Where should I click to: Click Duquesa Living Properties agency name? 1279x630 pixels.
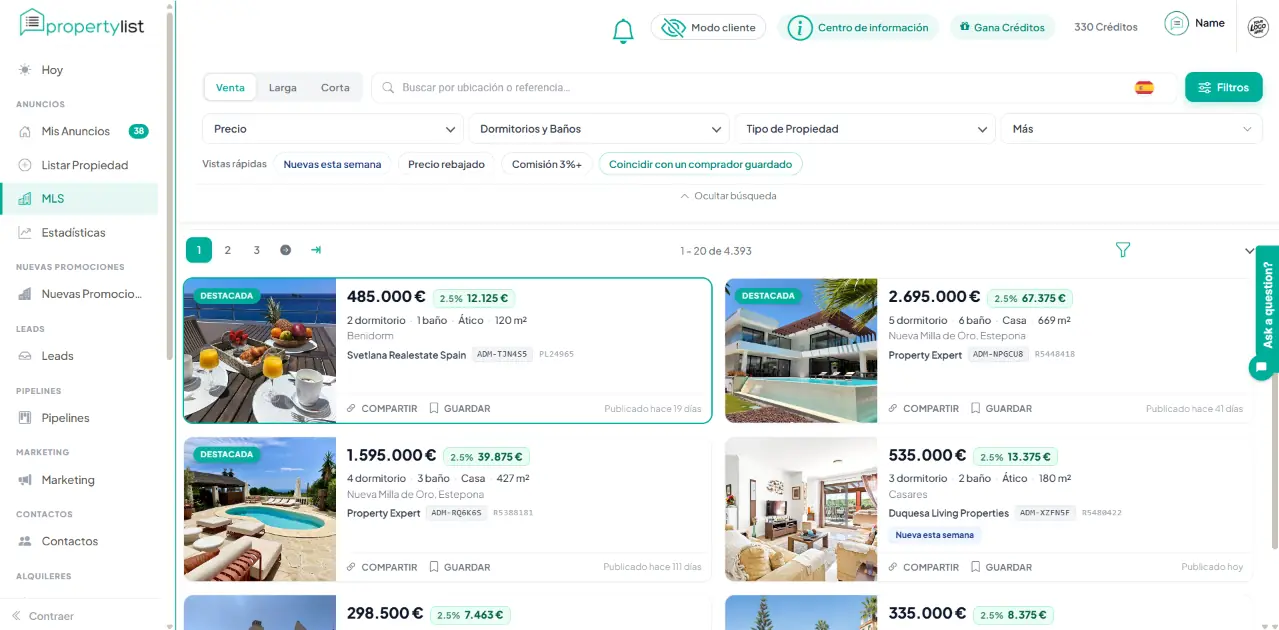(x=949, y=513)
